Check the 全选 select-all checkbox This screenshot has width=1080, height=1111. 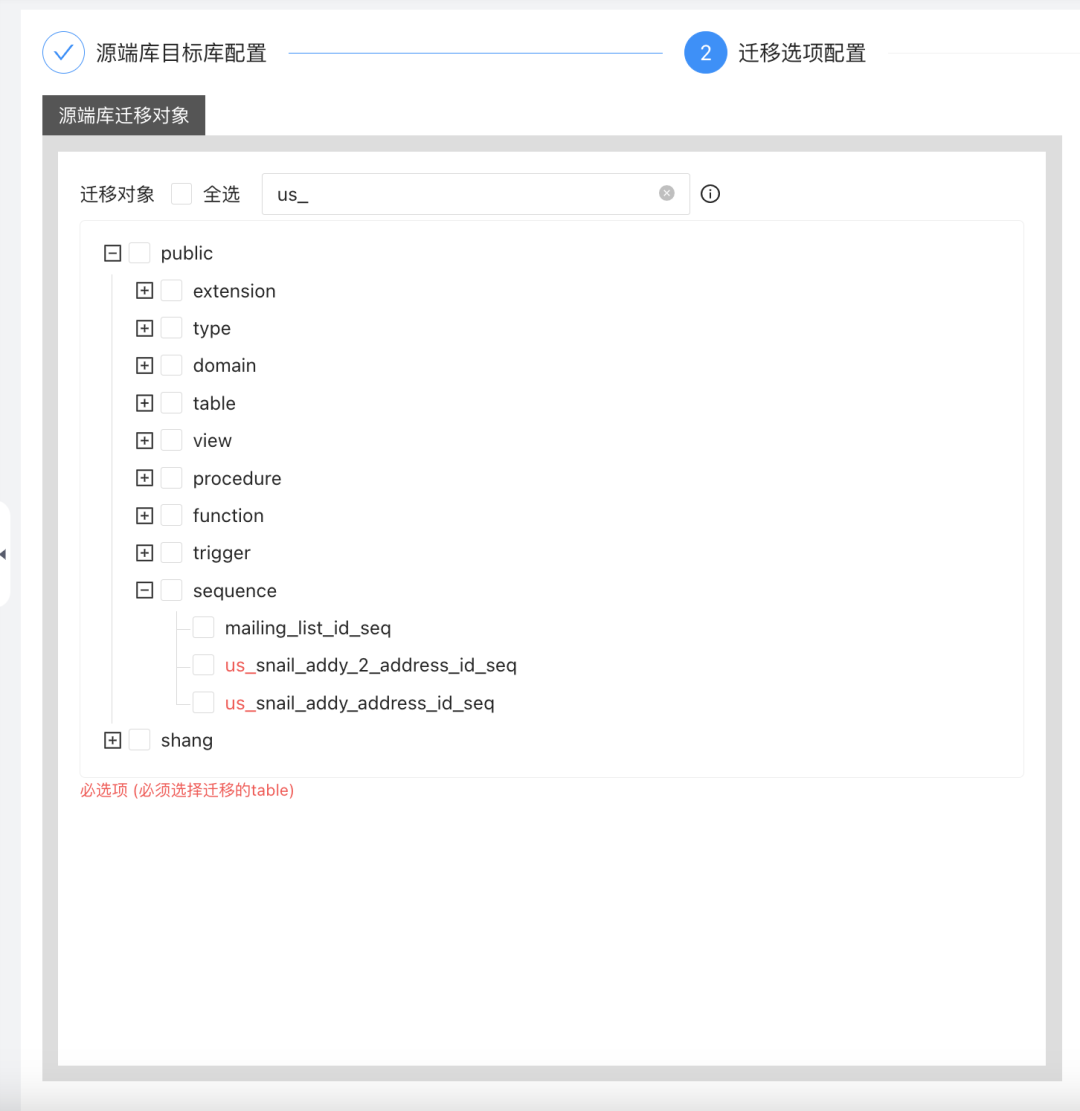click(x=181, y=193)
